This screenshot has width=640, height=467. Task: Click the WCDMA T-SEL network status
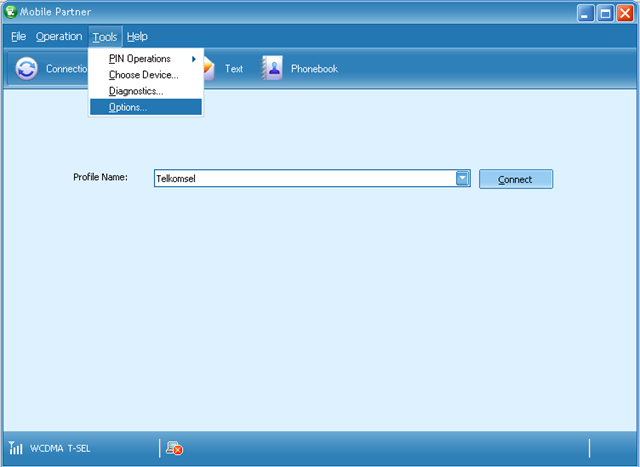(x=60, y=449)
